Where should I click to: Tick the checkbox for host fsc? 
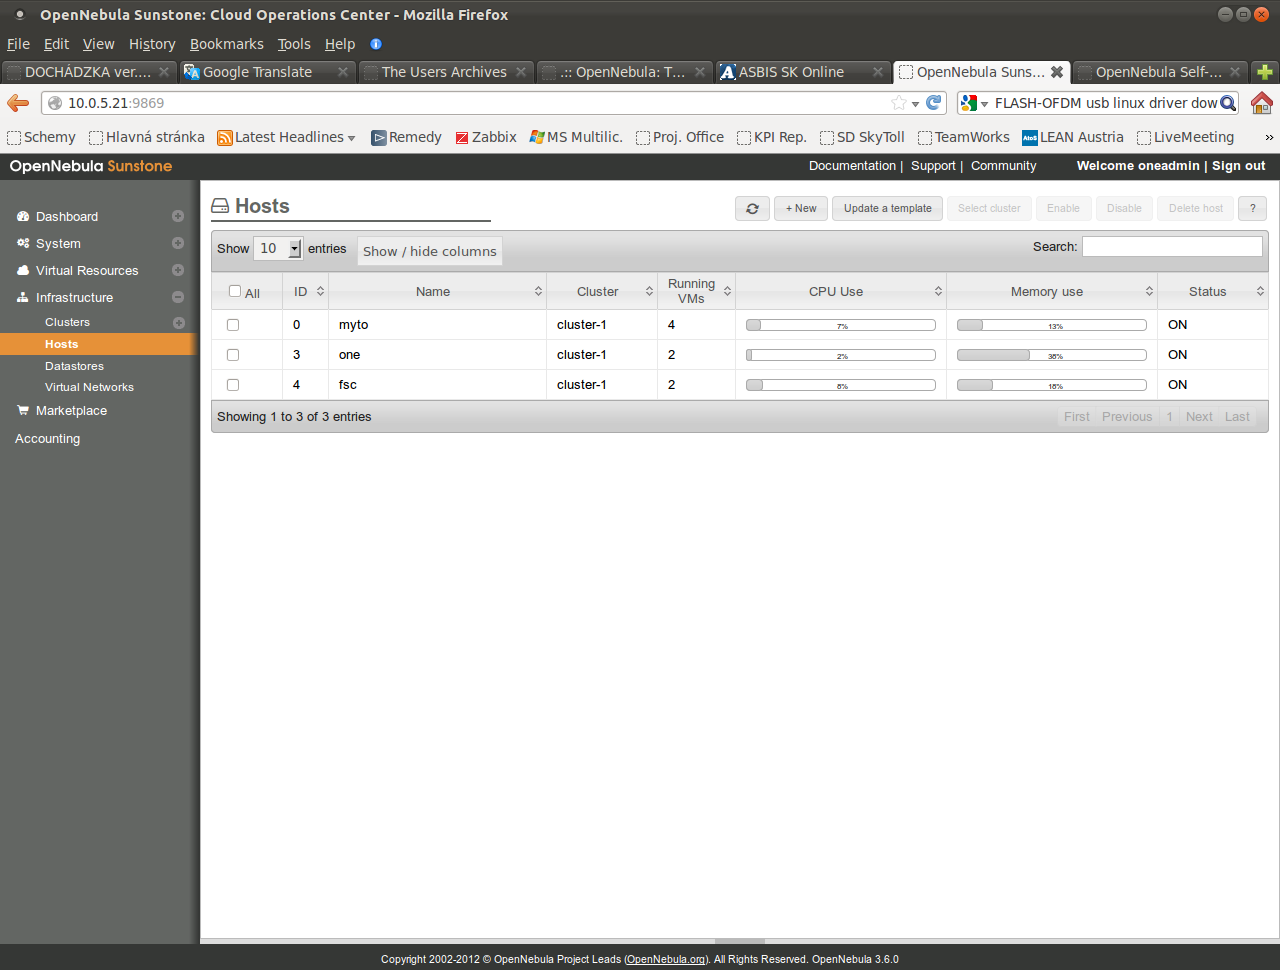(233, 385)
